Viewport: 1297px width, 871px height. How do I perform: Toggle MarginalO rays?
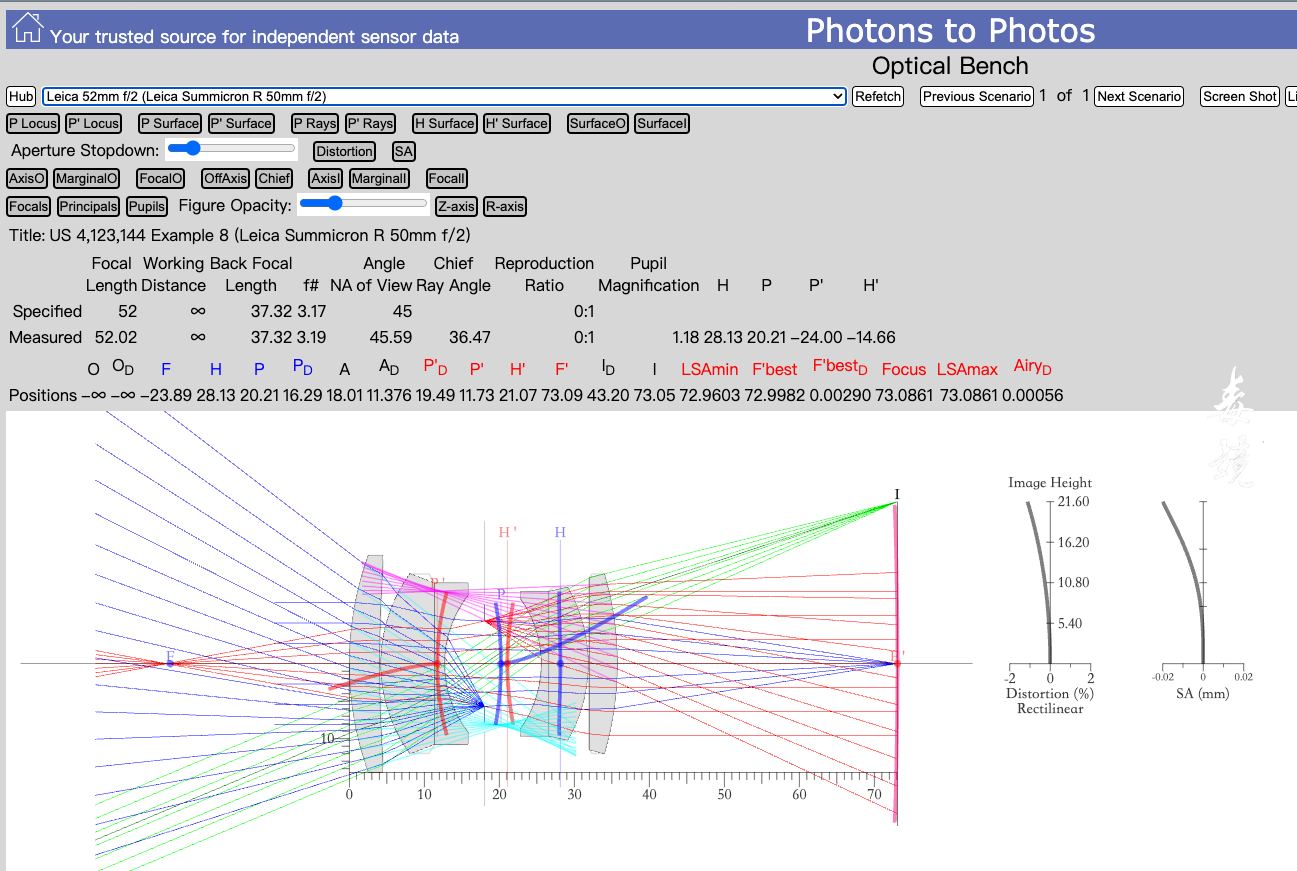(x=86, y=179)
